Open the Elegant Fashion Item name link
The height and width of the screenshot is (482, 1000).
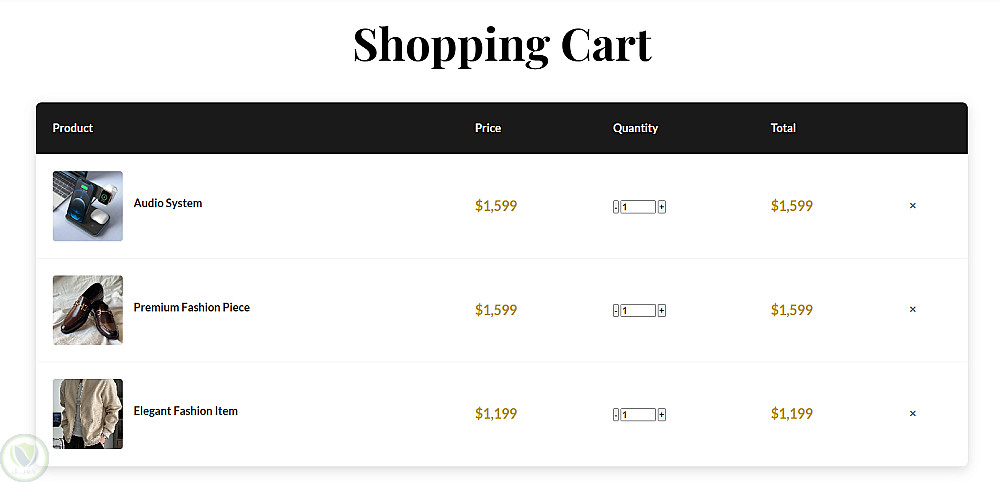[x=186, y=411]
